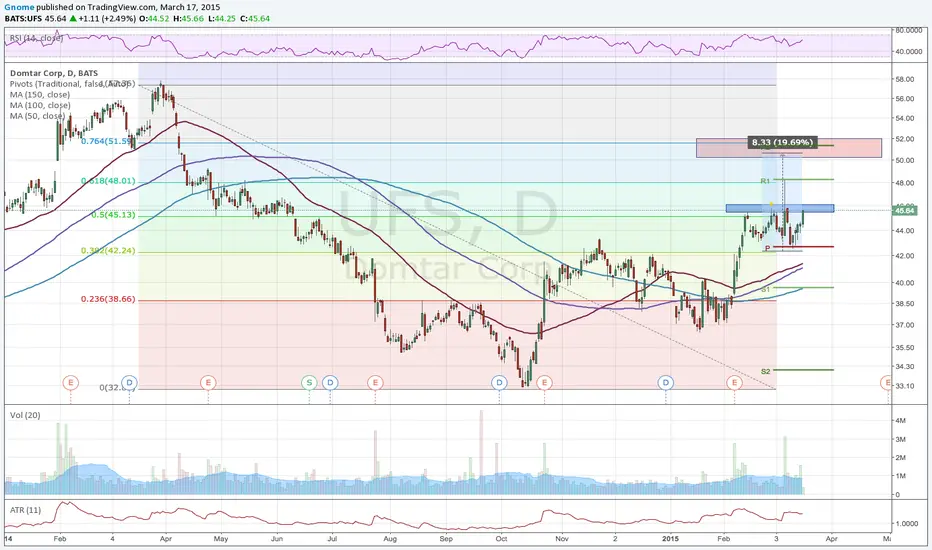Image resolution: width=932 pixels, height=550 pixels.
Task: Click the P pivot level label
Action: click(767, 248)
